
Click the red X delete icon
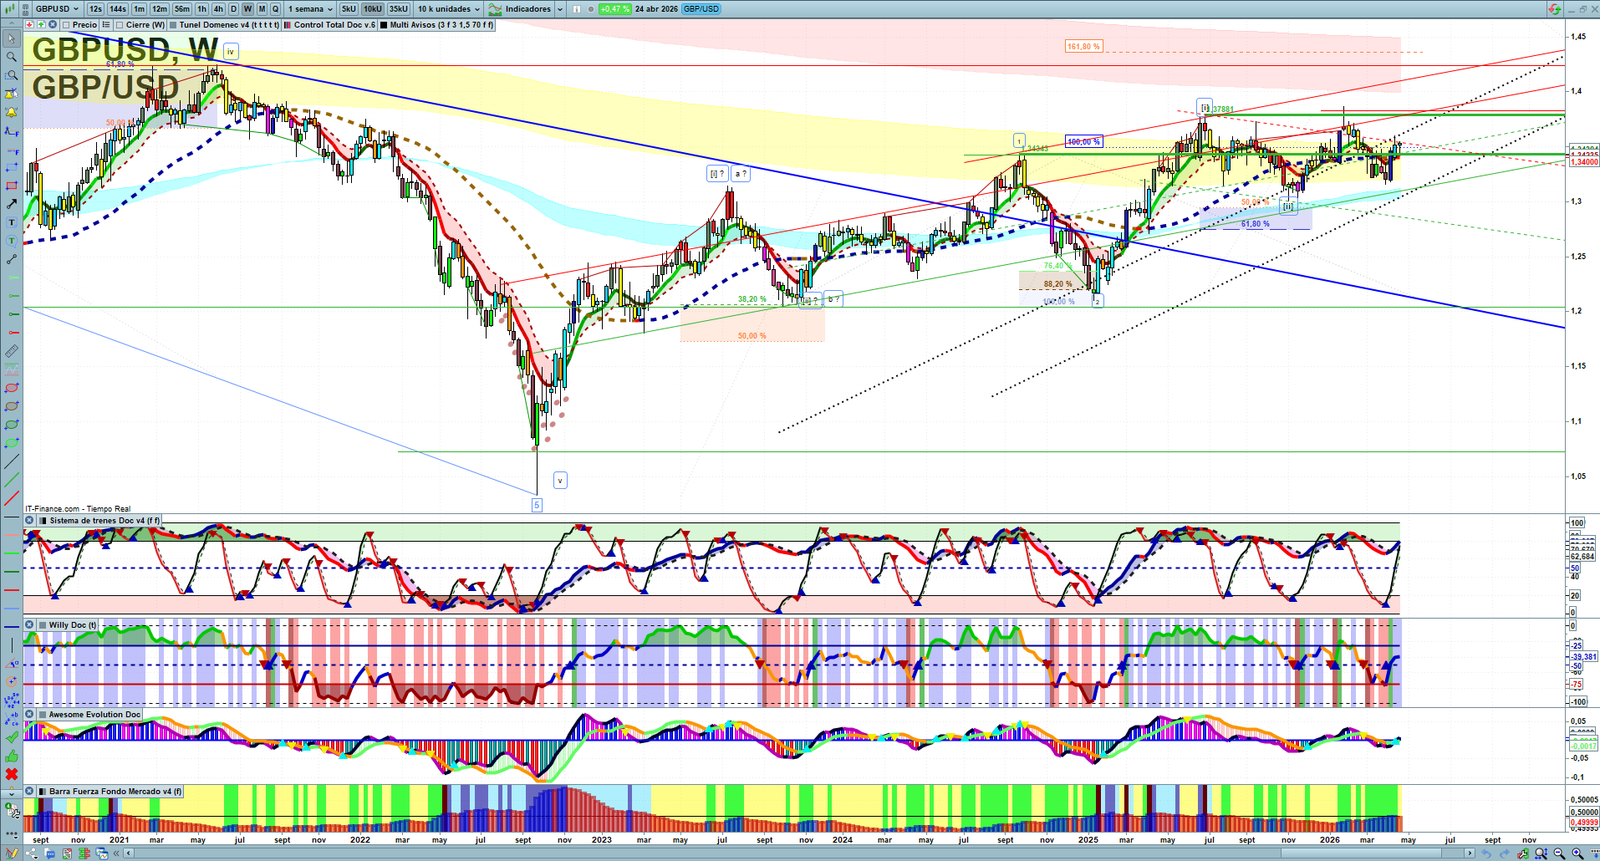(11, 774)
